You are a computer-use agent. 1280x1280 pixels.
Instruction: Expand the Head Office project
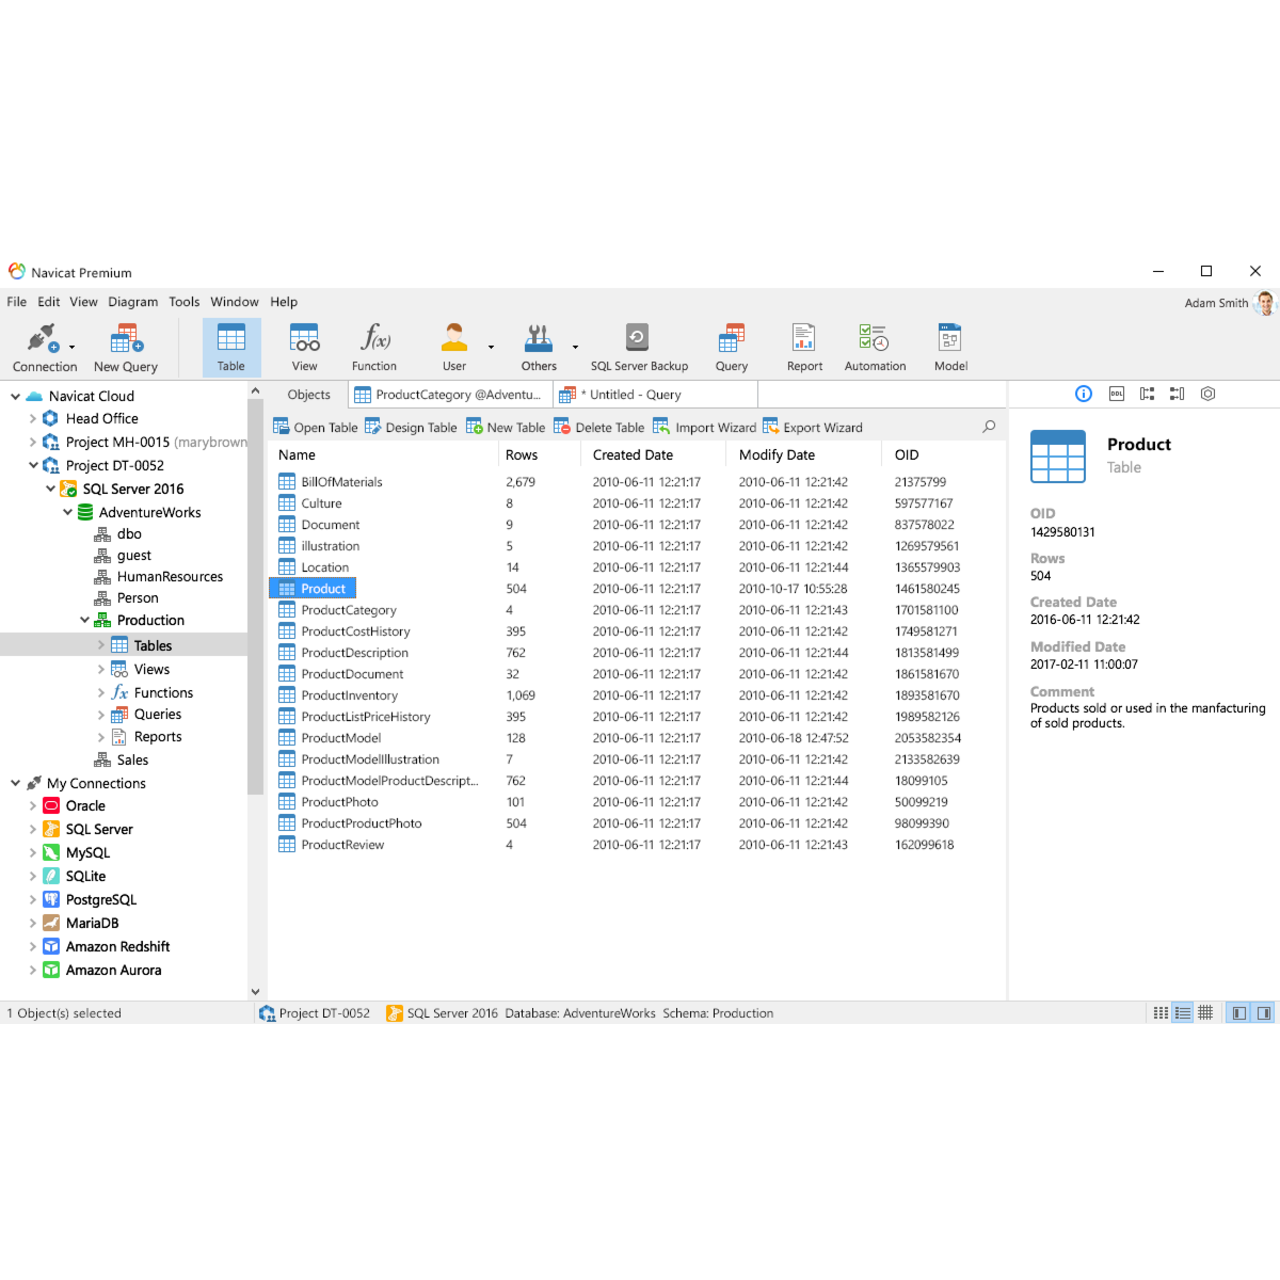(32, 419)
